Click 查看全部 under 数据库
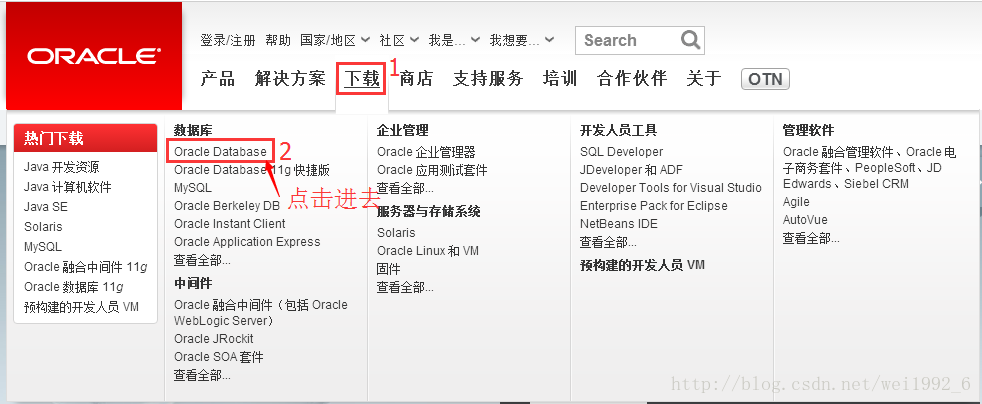The image size is (982, 404). coord(202,260)
